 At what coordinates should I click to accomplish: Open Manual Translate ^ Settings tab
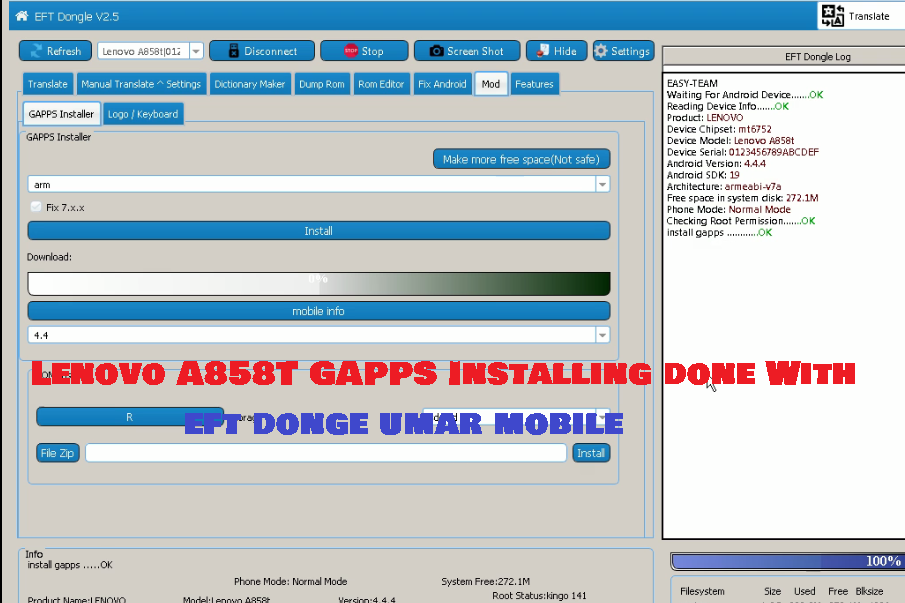point(141,84)
